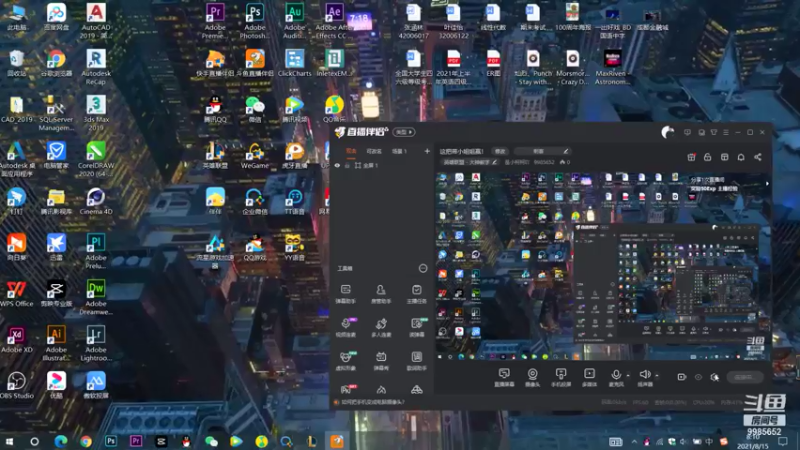Screen dimensions: 800x450
Task: Open Cinema 4D desktop shortcut
Action: [x=95, y=201]
